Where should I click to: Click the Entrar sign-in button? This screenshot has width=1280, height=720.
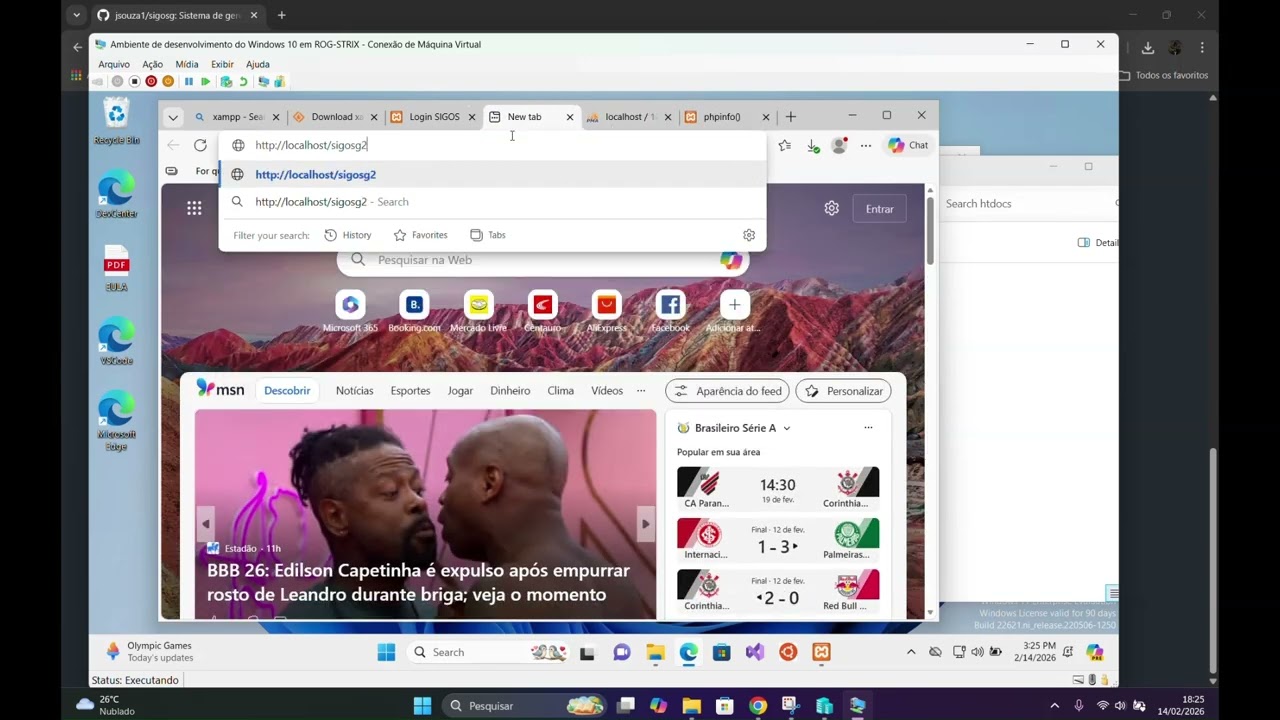tap(880, 209)
